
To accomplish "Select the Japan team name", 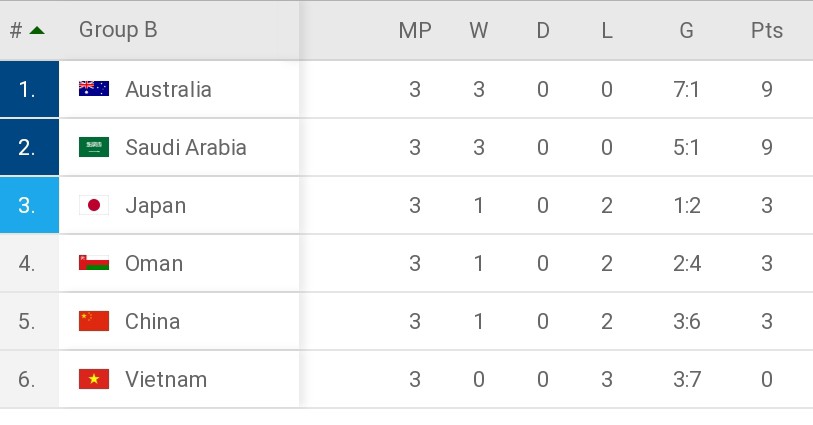I will point(155,205).
